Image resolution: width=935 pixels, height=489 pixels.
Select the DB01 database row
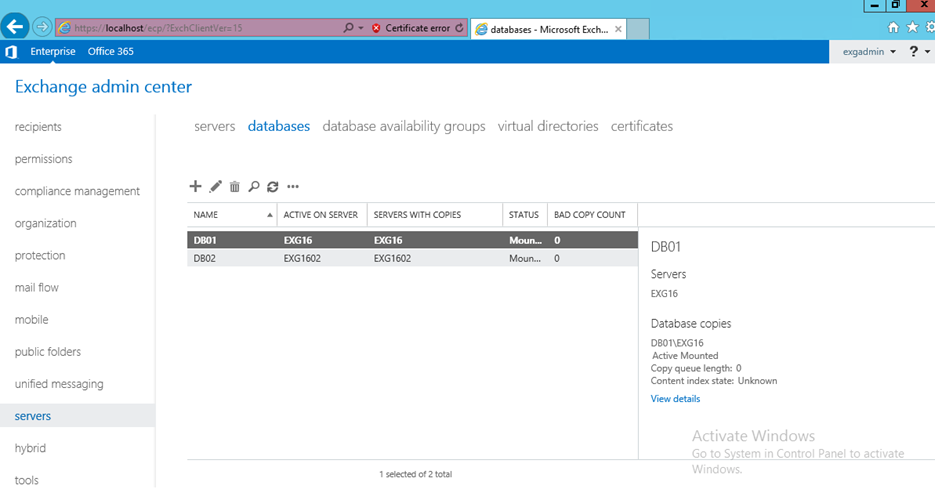pyautogui.click(x=413, y=240)
